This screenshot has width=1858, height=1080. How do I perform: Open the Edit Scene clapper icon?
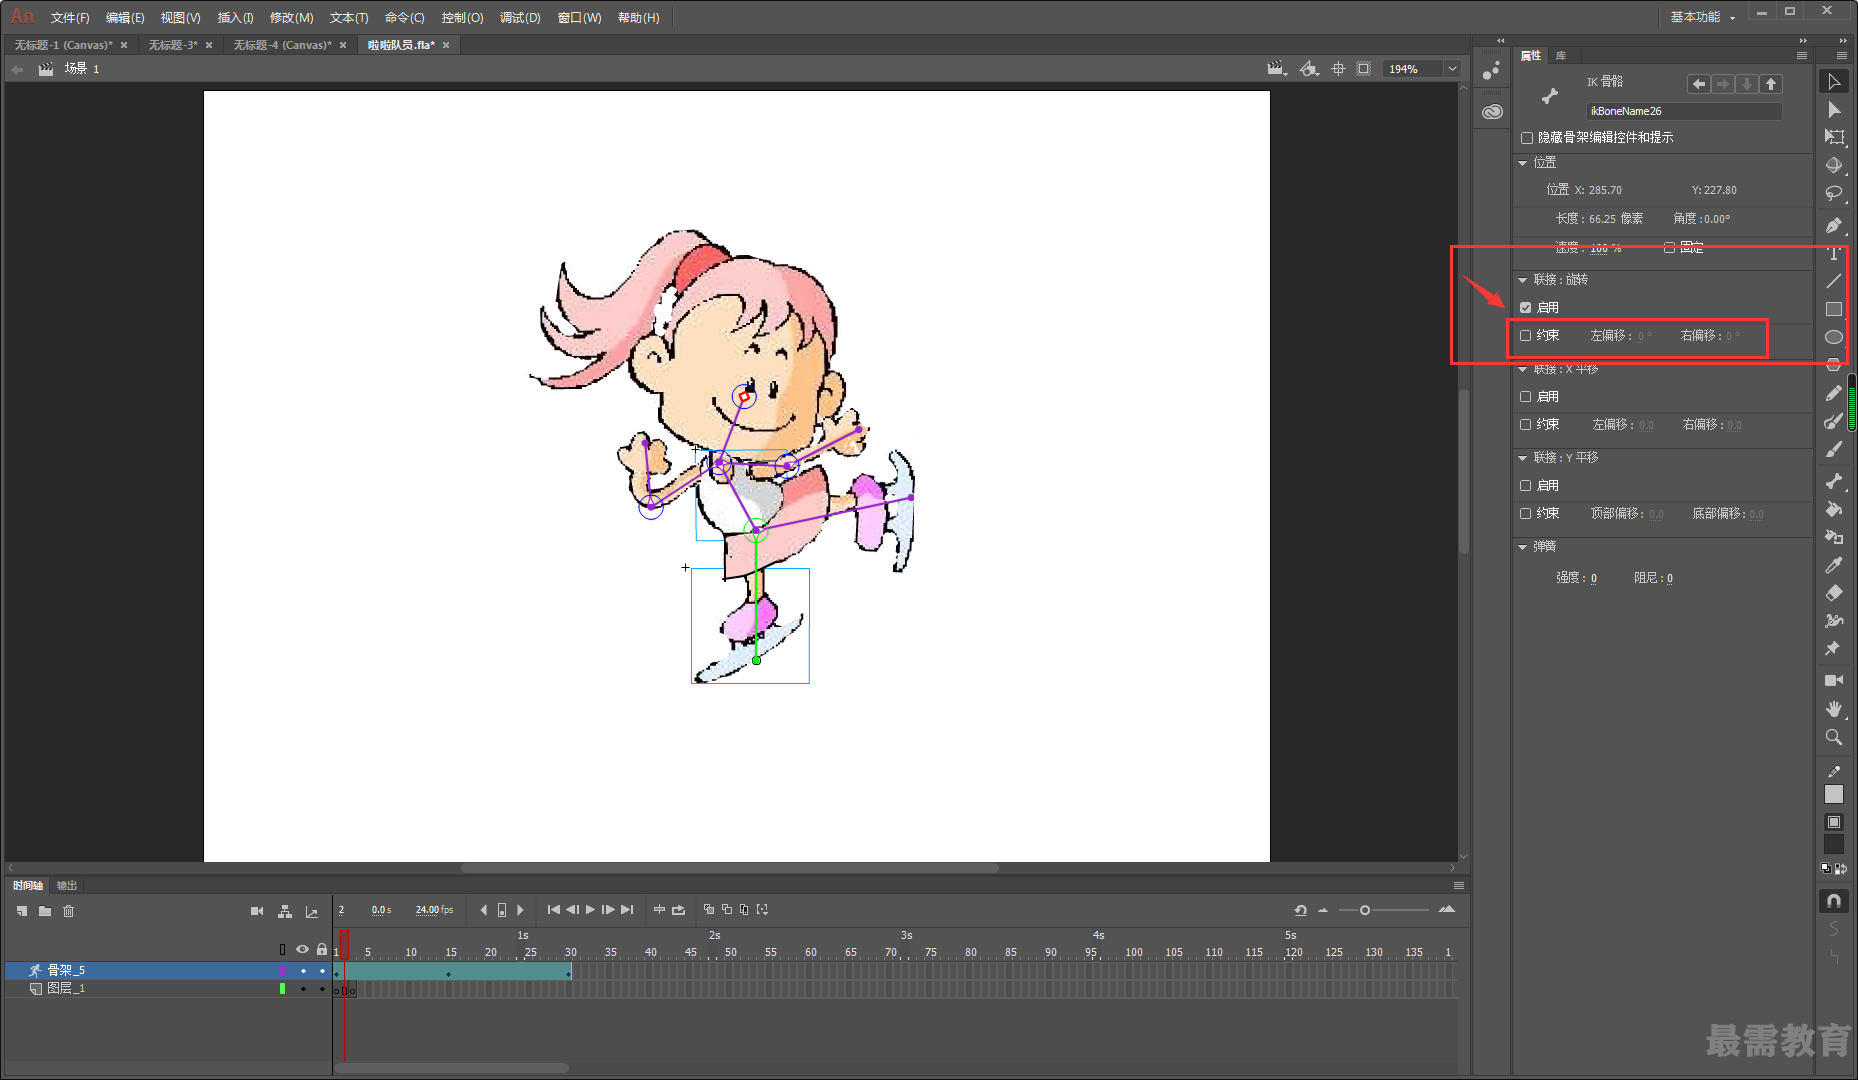[1275, 69]
